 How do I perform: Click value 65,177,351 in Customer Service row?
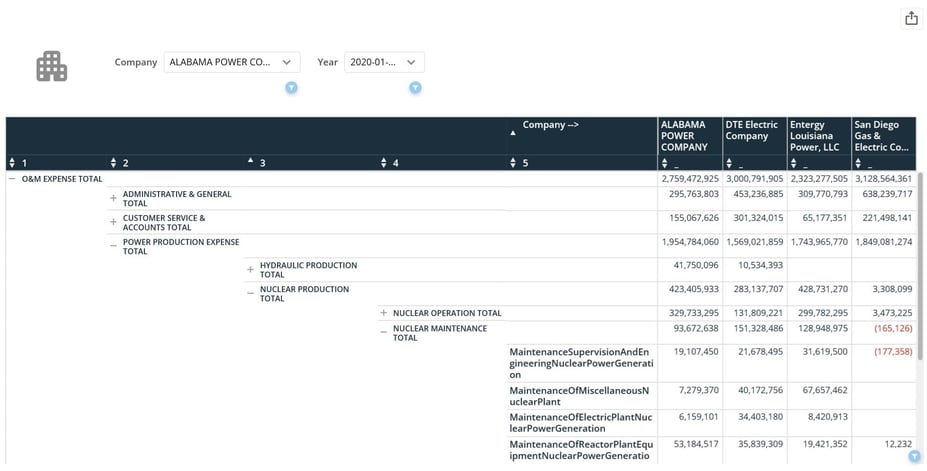pyautogui.click(x=824, y=217)
